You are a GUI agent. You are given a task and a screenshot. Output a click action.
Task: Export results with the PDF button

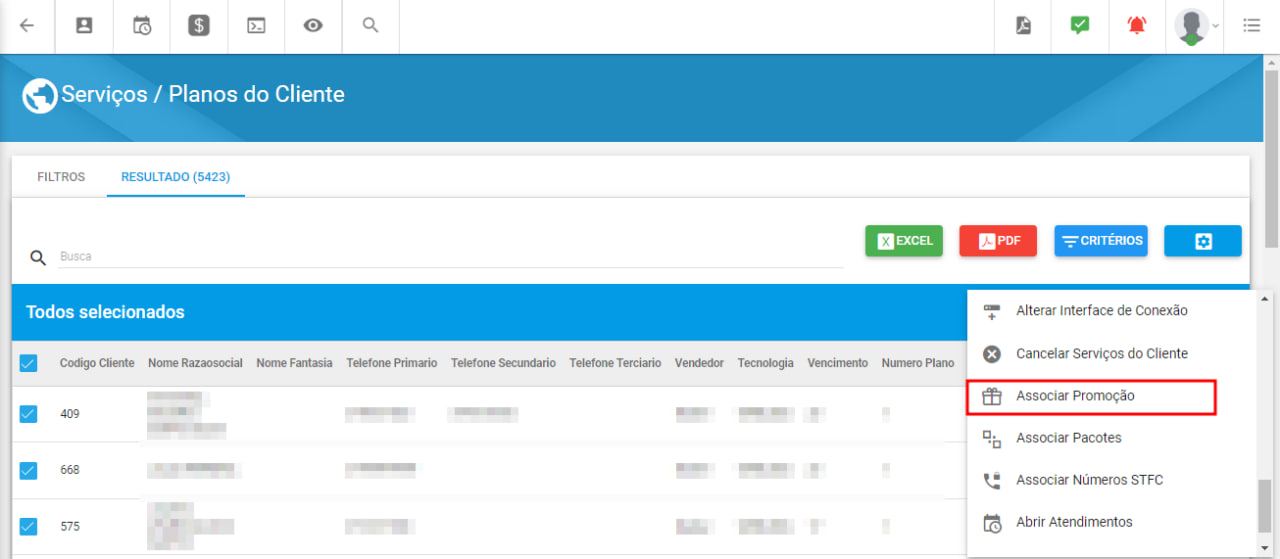coord(998,241)
